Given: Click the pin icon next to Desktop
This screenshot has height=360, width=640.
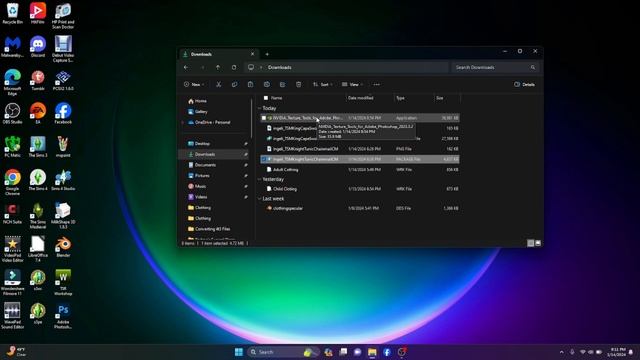Looking at the screenshot, I should (246, 144).
